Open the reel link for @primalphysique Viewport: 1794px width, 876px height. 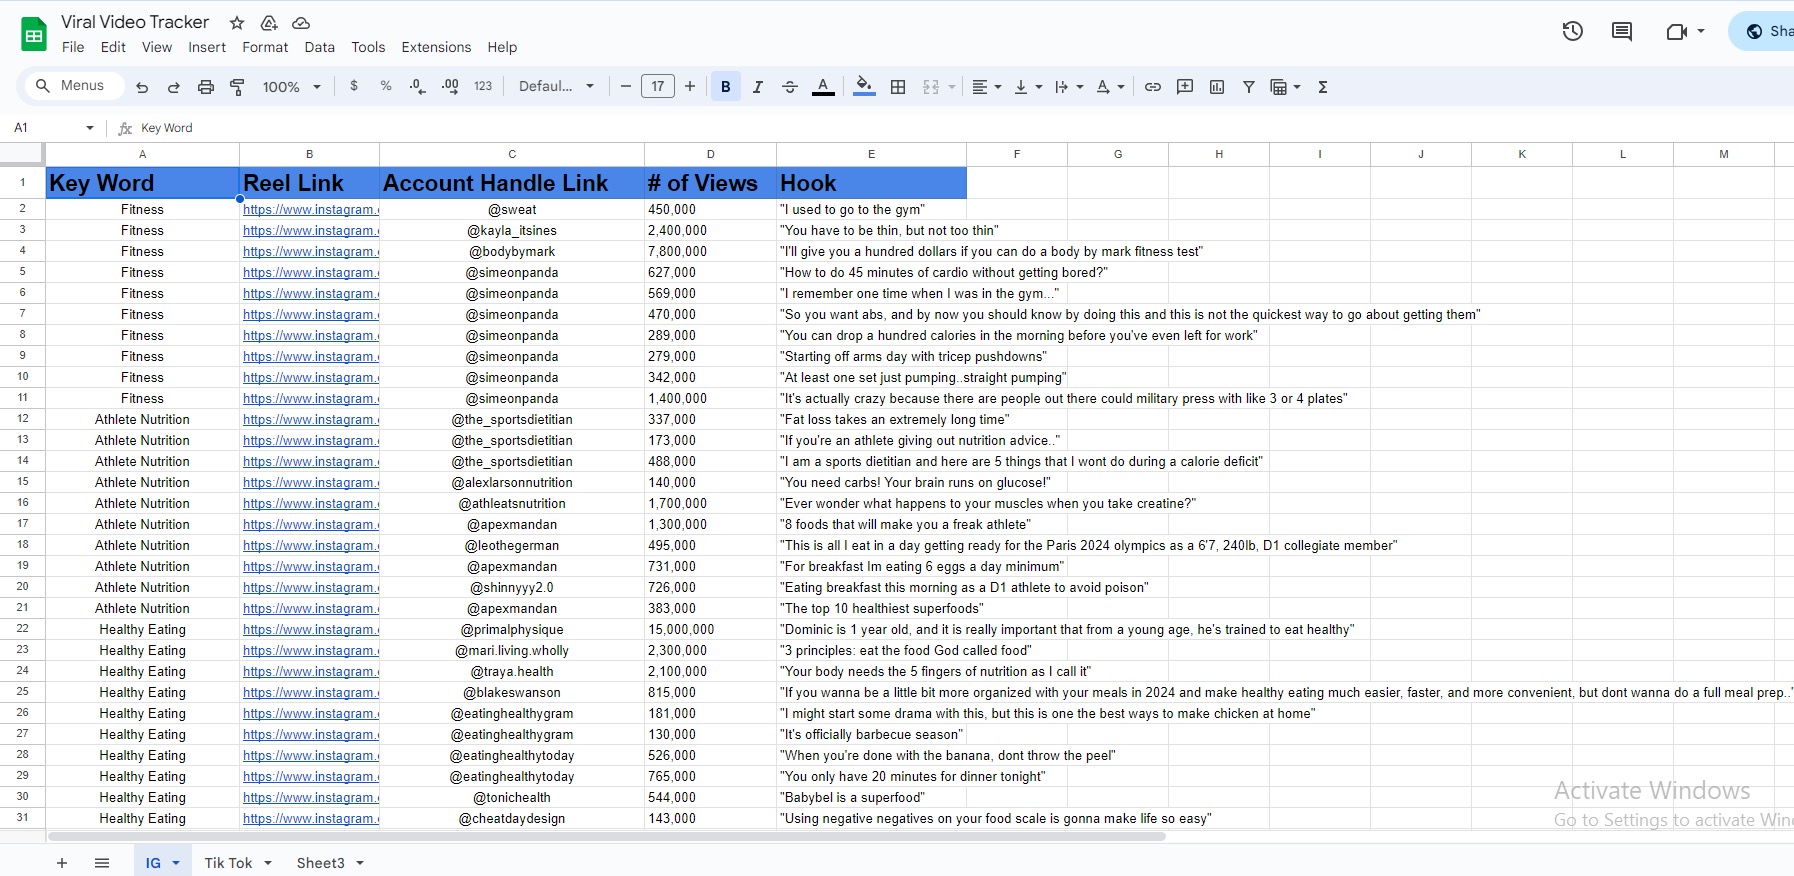(x=311, y=630)
